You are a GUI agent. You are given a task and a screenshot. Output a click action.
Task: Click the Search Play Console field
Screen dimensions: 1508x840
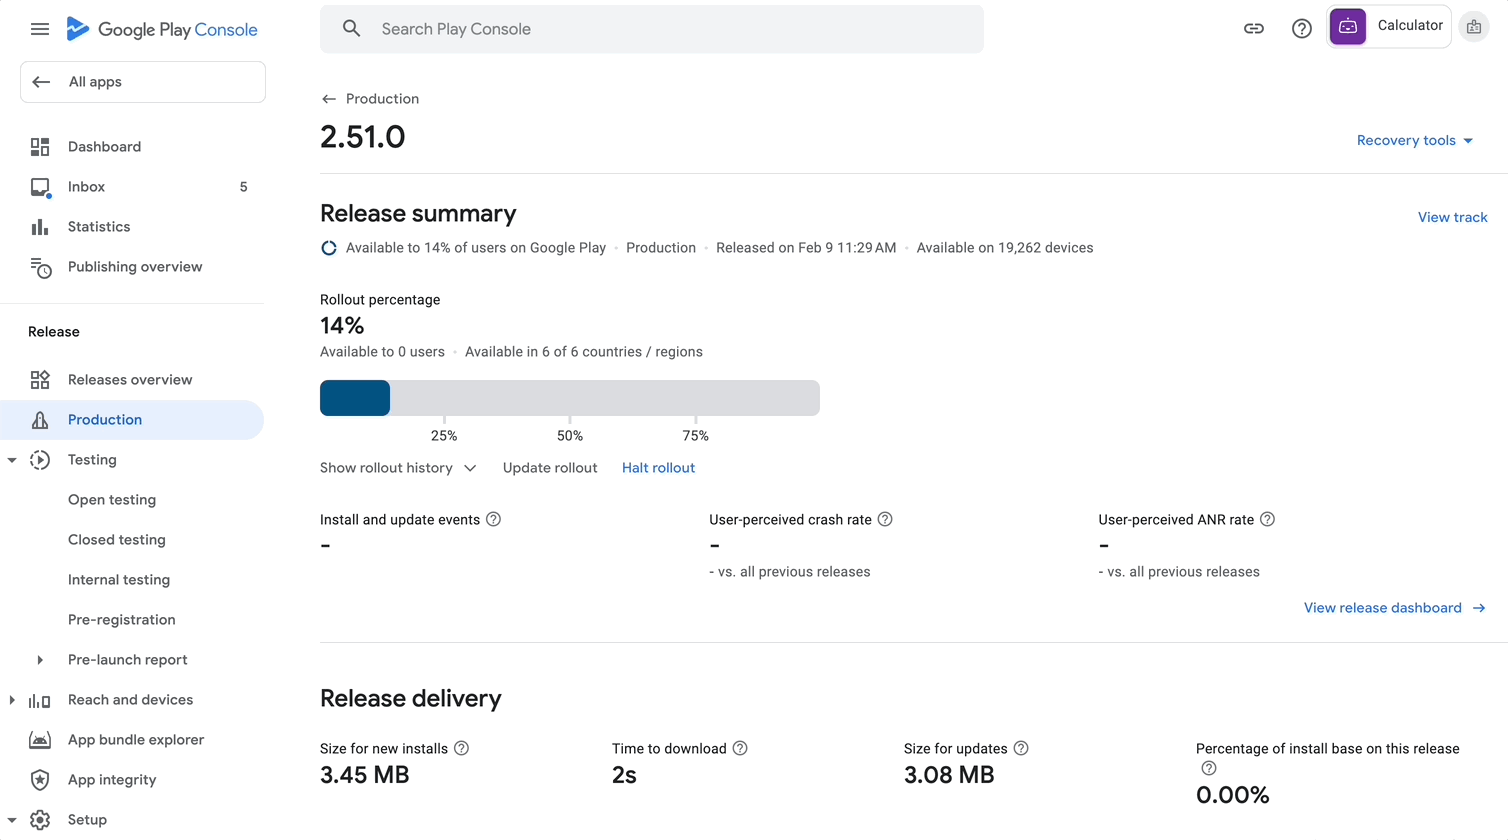[652, 29]
